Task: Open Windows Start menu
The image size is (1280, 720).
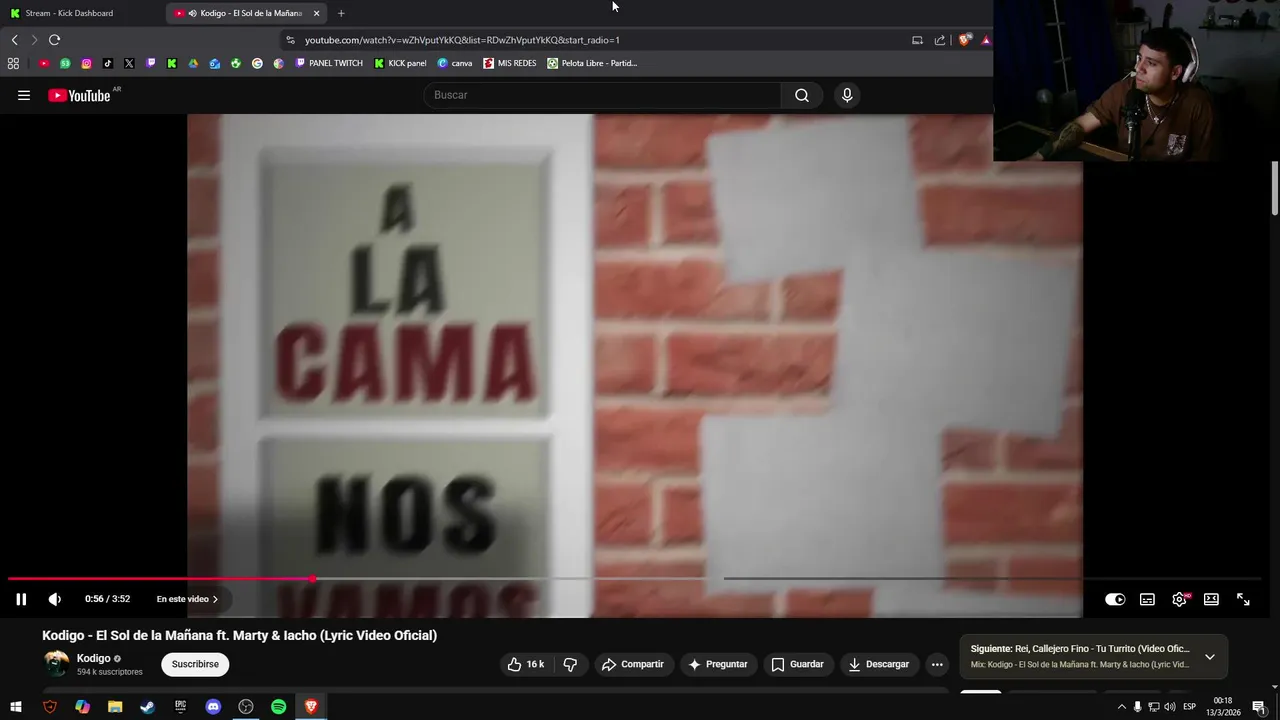Action: coord(16,707)
